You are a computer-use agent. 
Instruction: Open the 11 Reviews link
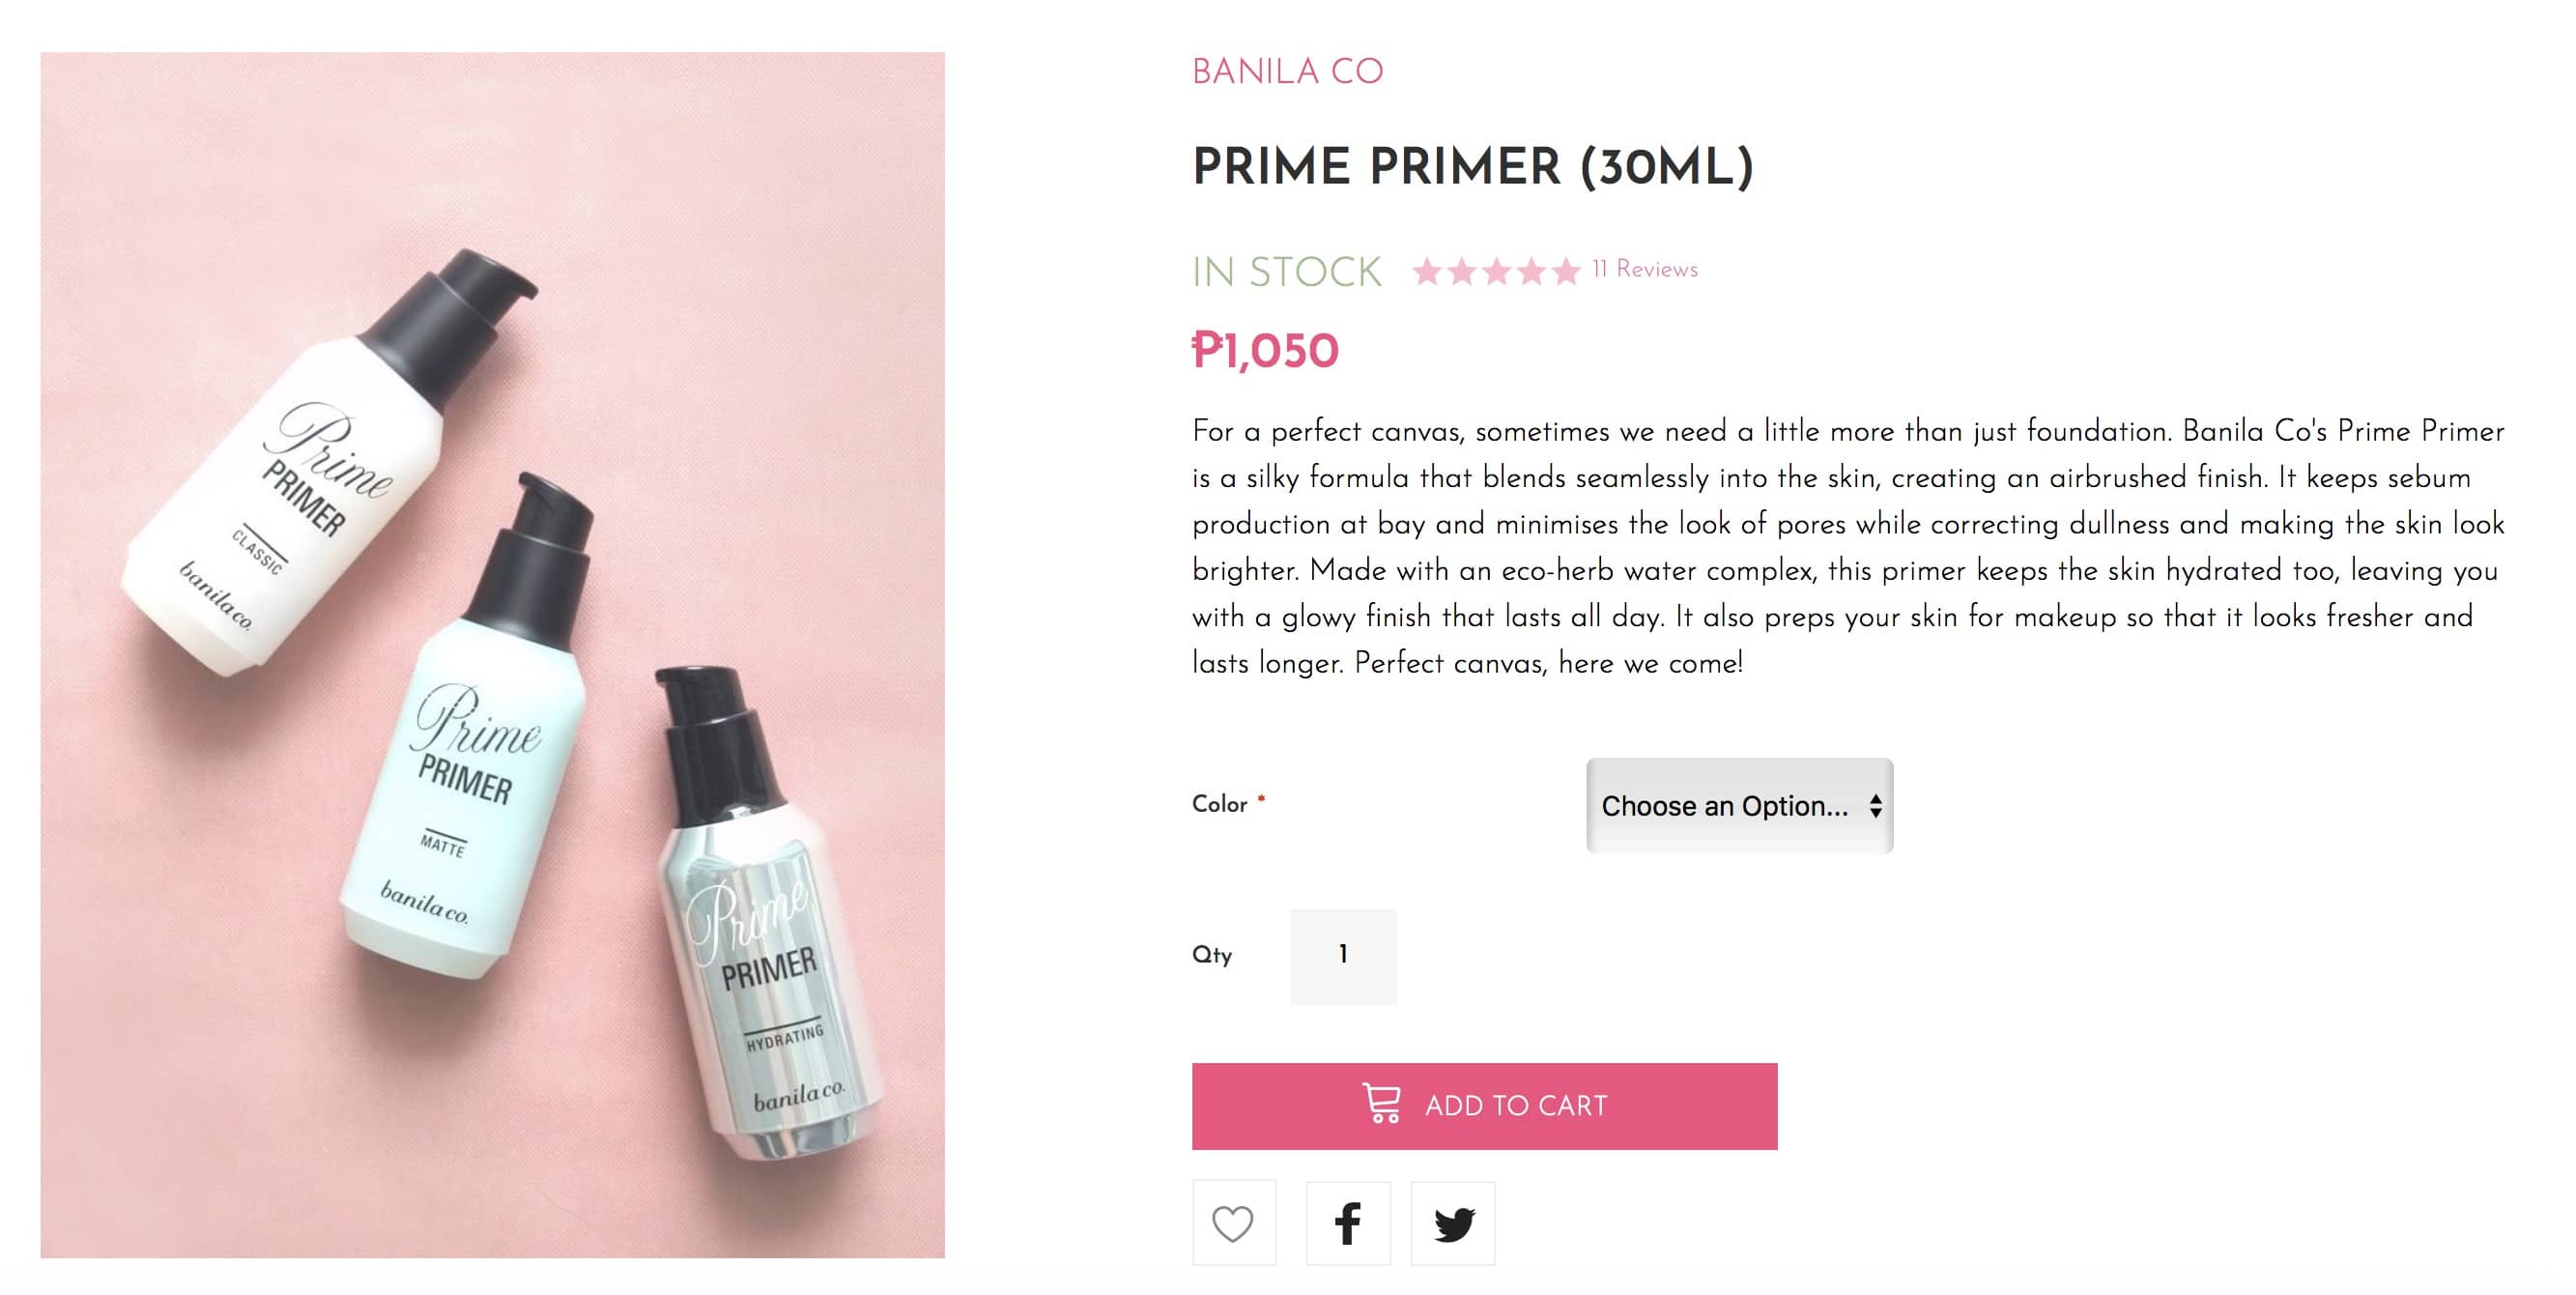coord(1645,269)
